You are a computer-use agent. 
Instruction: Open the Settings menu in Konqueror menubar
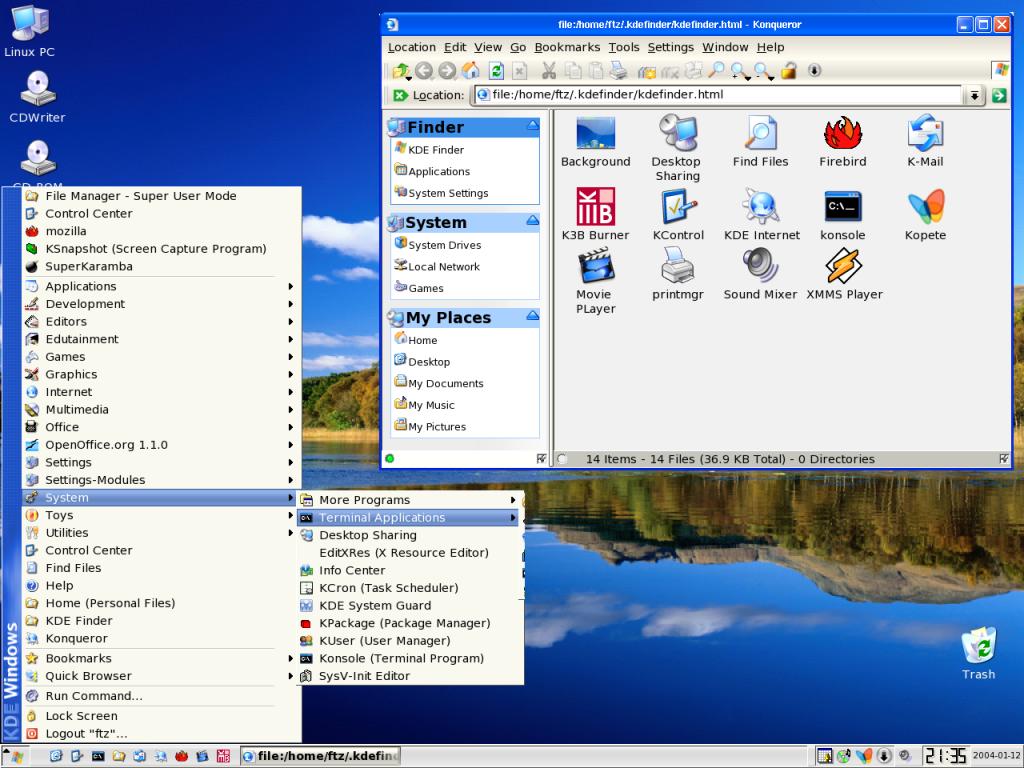670,47
